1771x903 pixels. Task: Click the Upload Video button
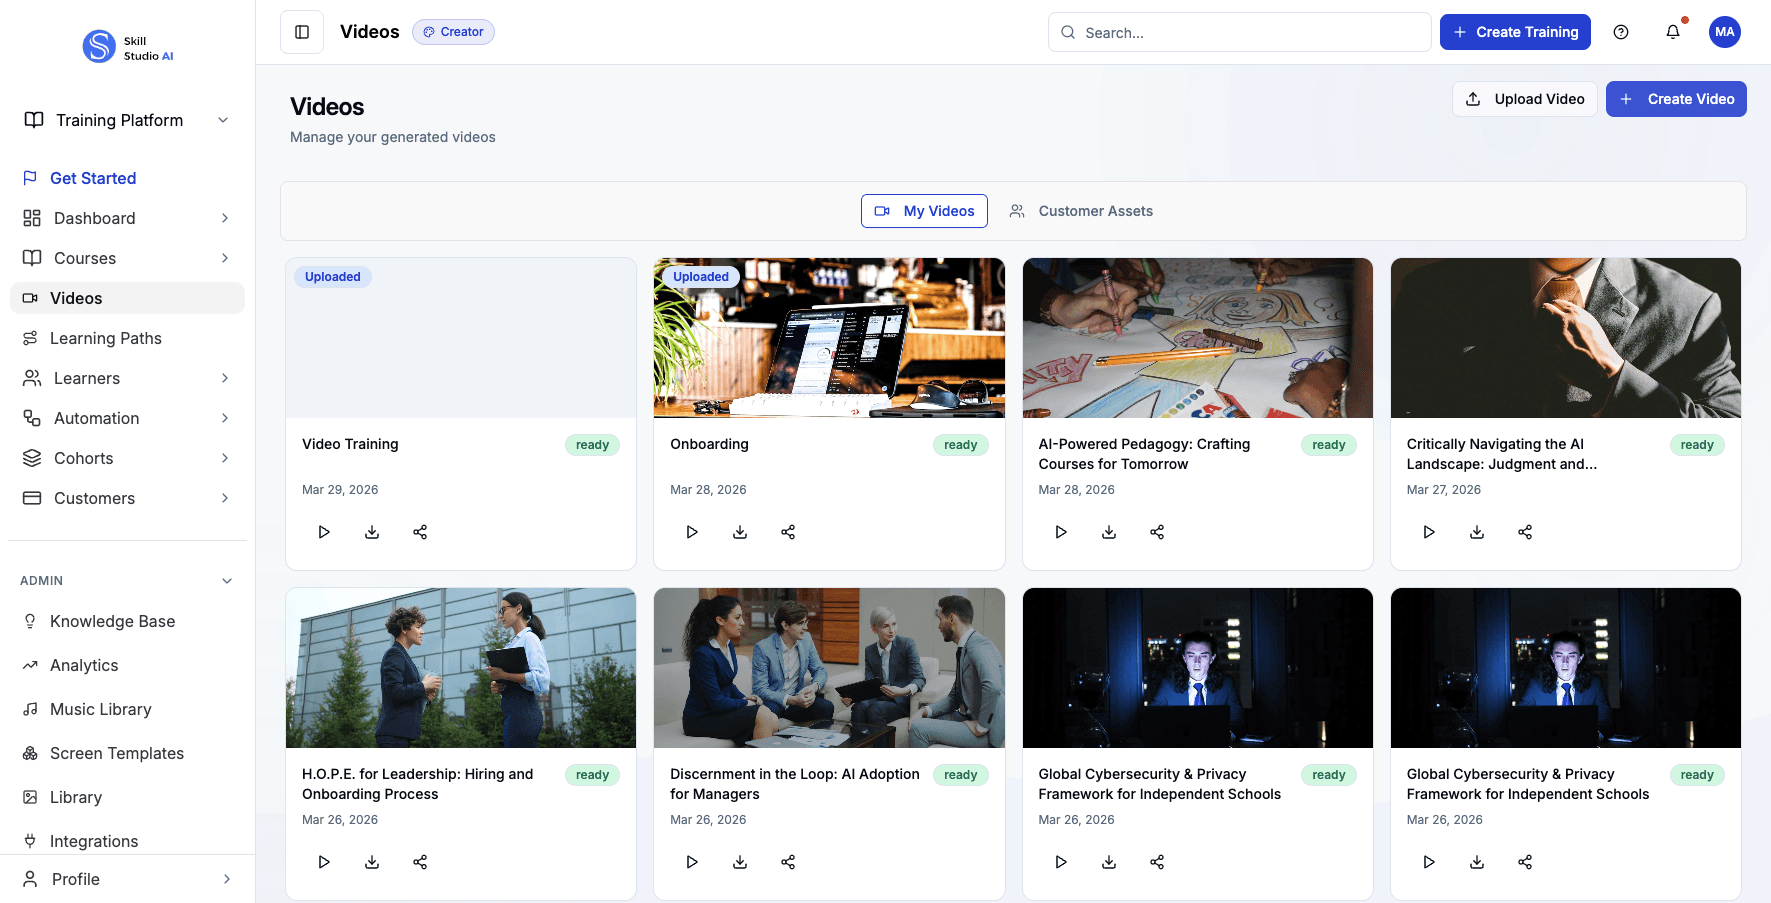click(1524, 98)
